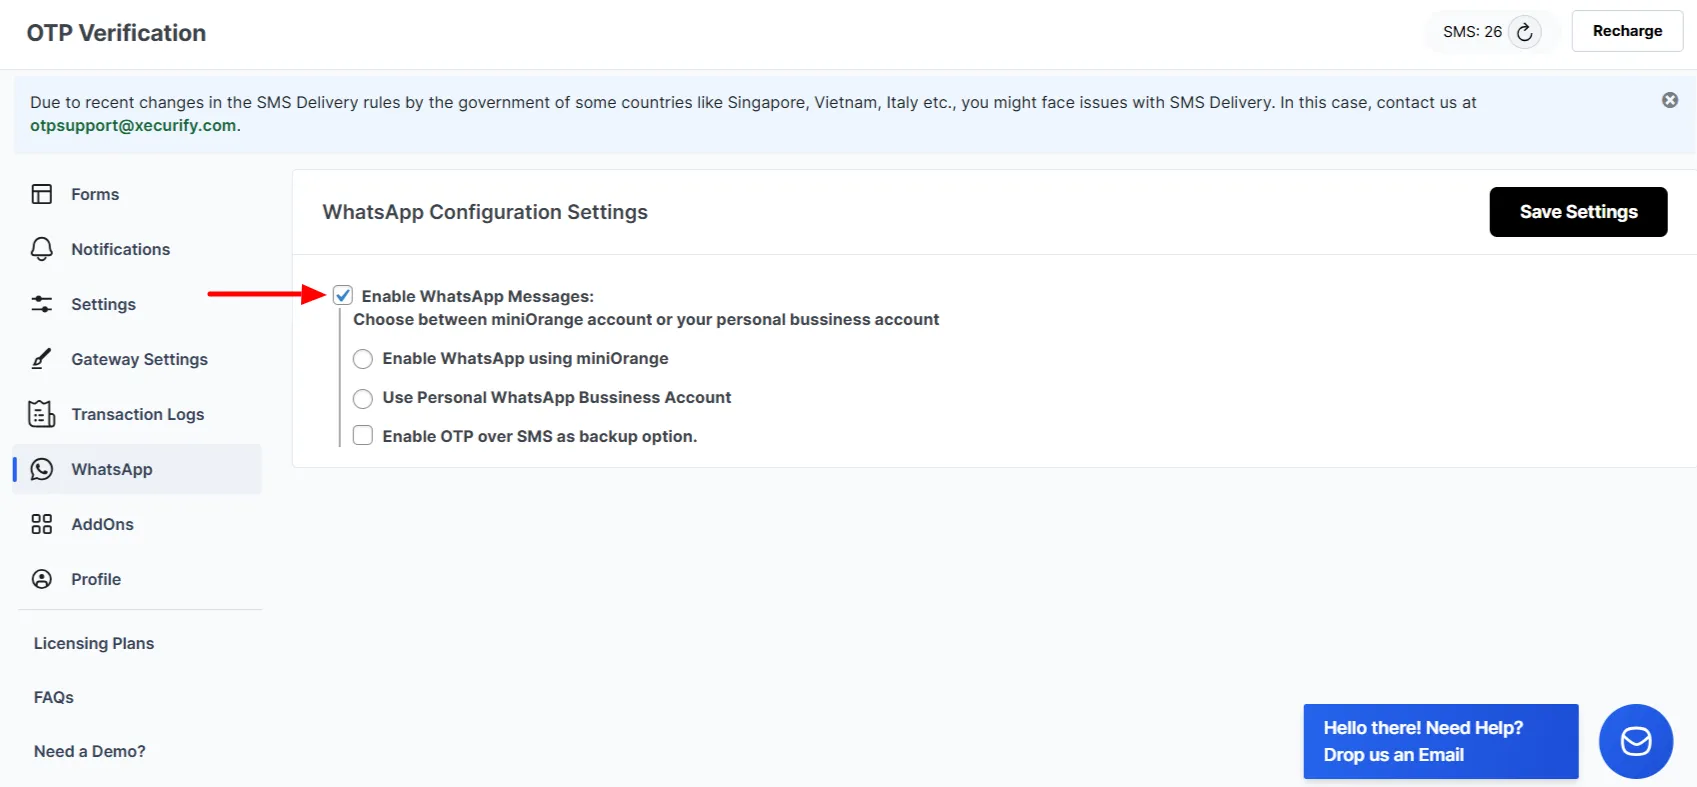The height and width of the screenshot is (787, 1697).
Task: Click the Gateway Settings brush icon
Action: pos(42,359)
